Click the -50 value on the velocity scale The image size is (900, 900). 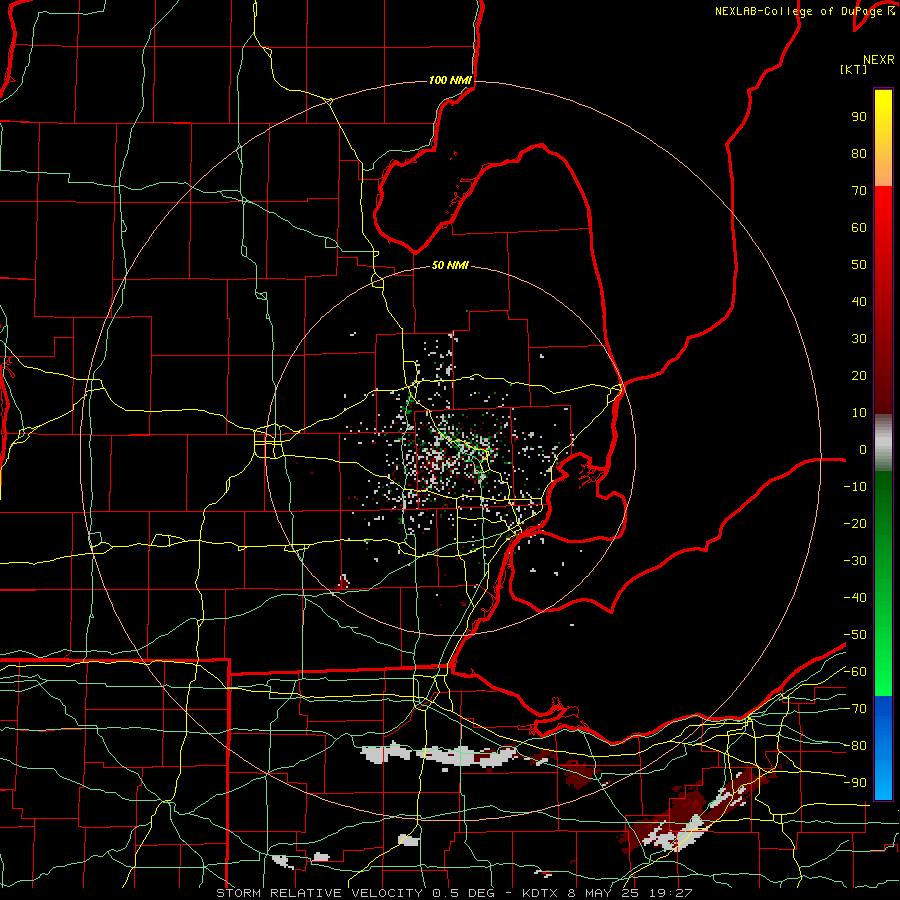[855, 635]
